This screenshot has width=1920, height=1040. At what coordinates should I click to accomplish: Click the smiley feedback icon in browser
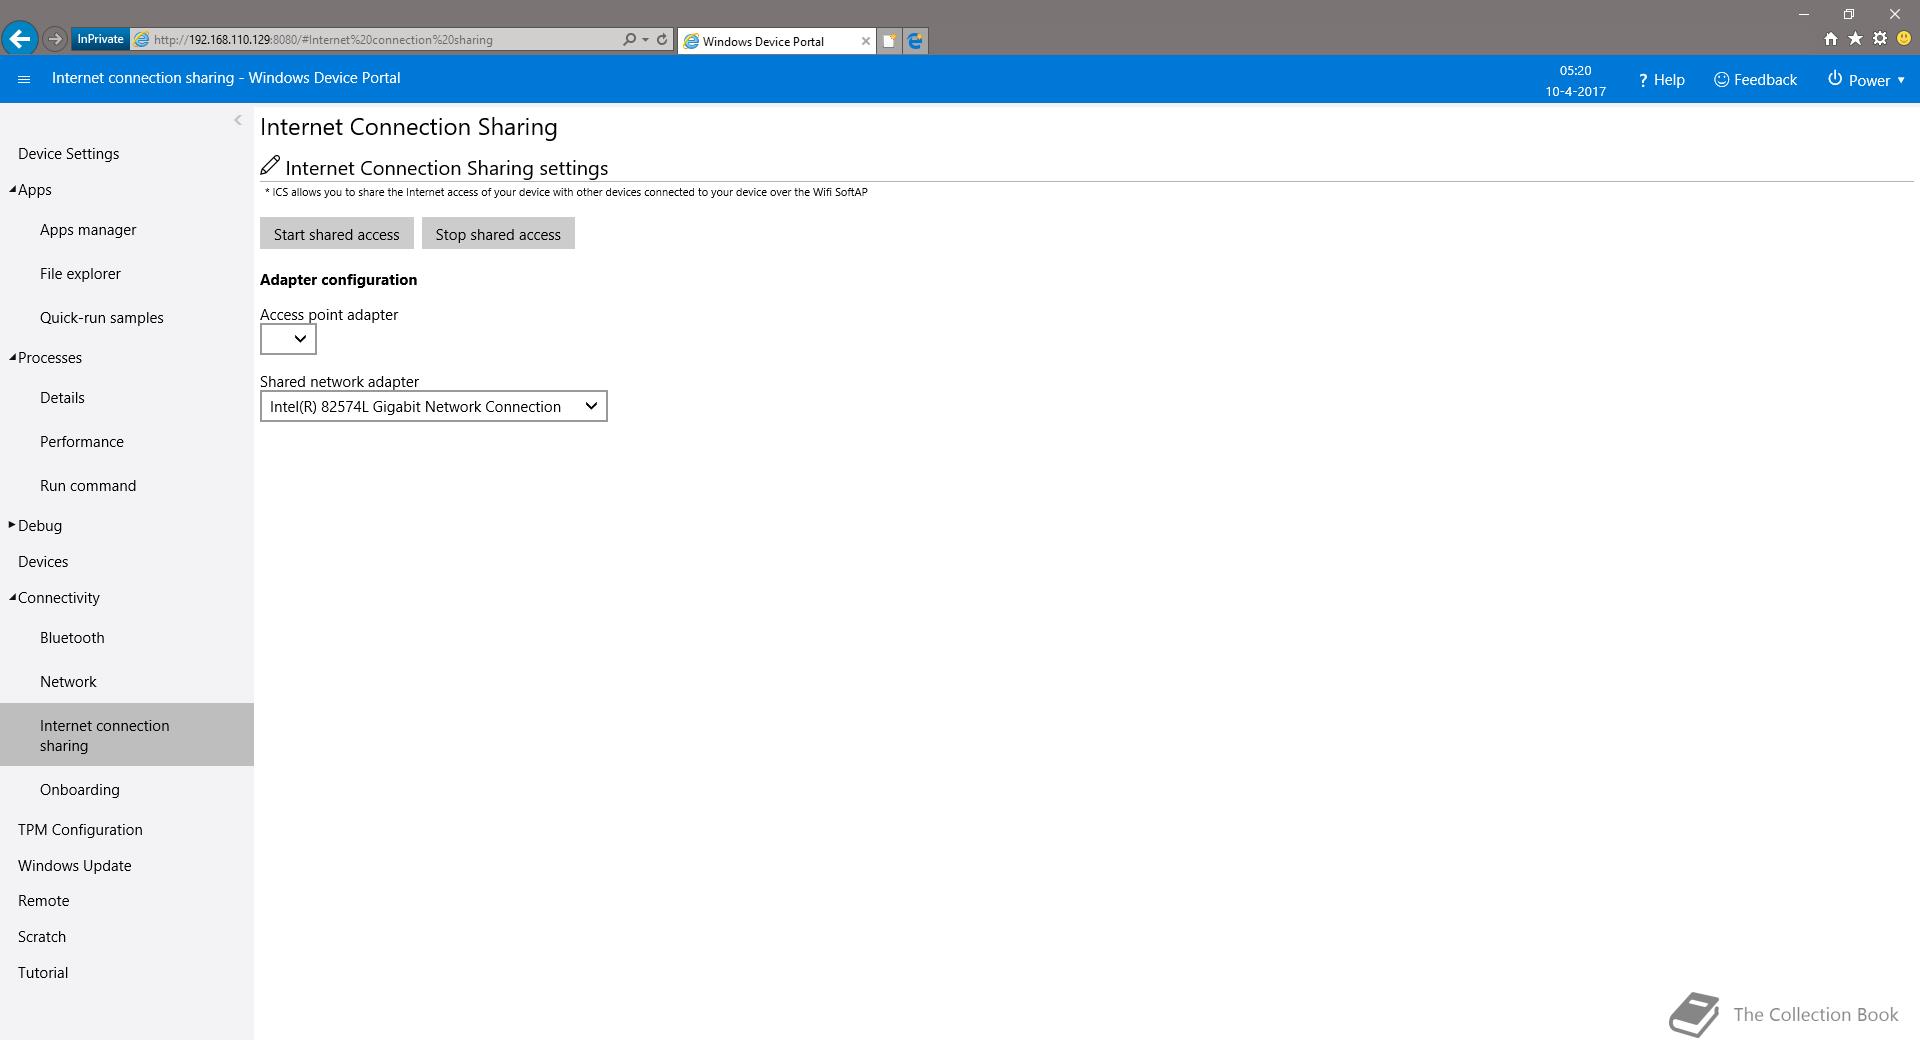point(1904,39)
